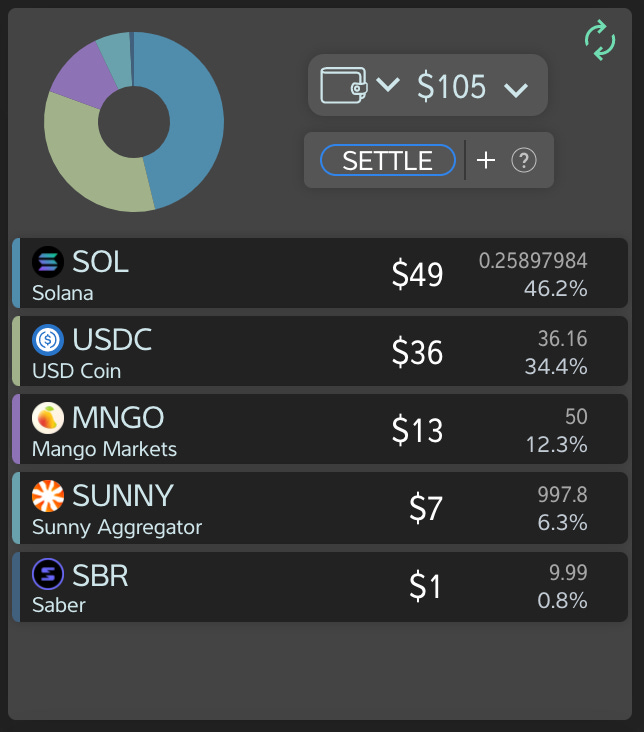Click the Saber name text
644x732 pixels.
tap(59, 605)
